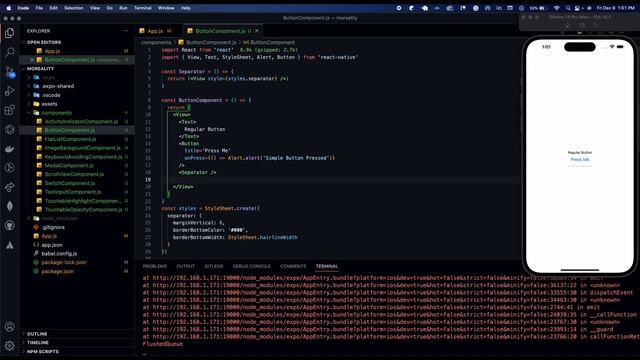Viewport: 640px width, 360px height.
Task: Click the Apple menu icon
Action: (9, 8)
